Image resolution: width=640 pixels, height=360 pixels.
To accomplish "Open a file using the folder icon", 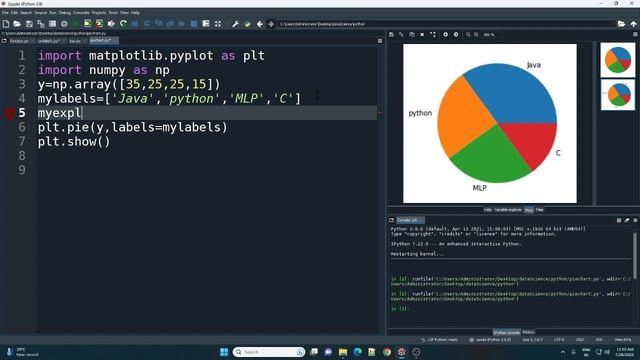I will [17, 24].
